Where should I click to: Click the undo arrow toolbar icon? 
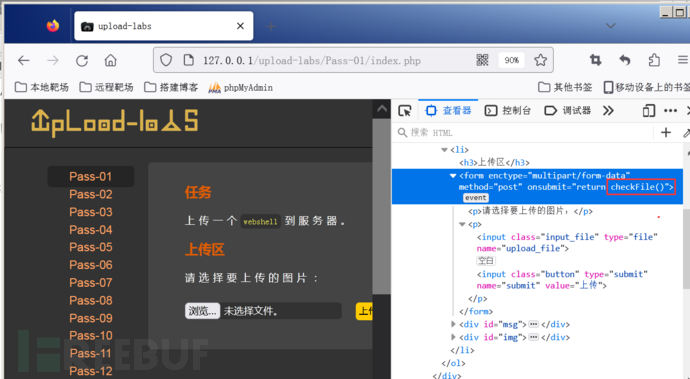625,60
